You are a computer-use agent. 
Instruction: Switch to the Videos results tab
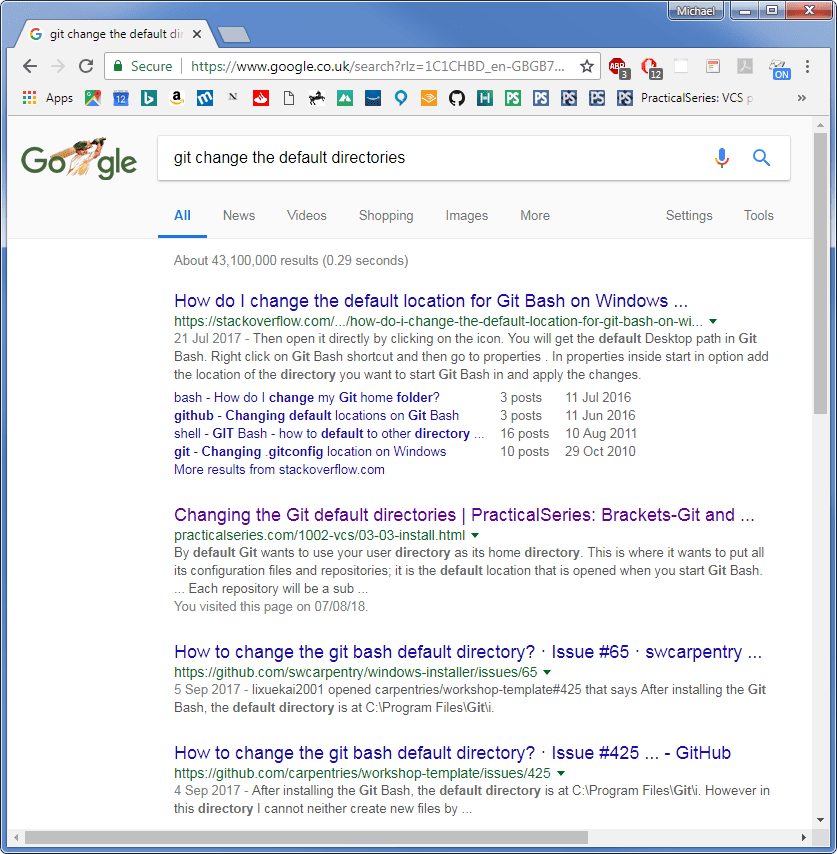tap(307, 216)
